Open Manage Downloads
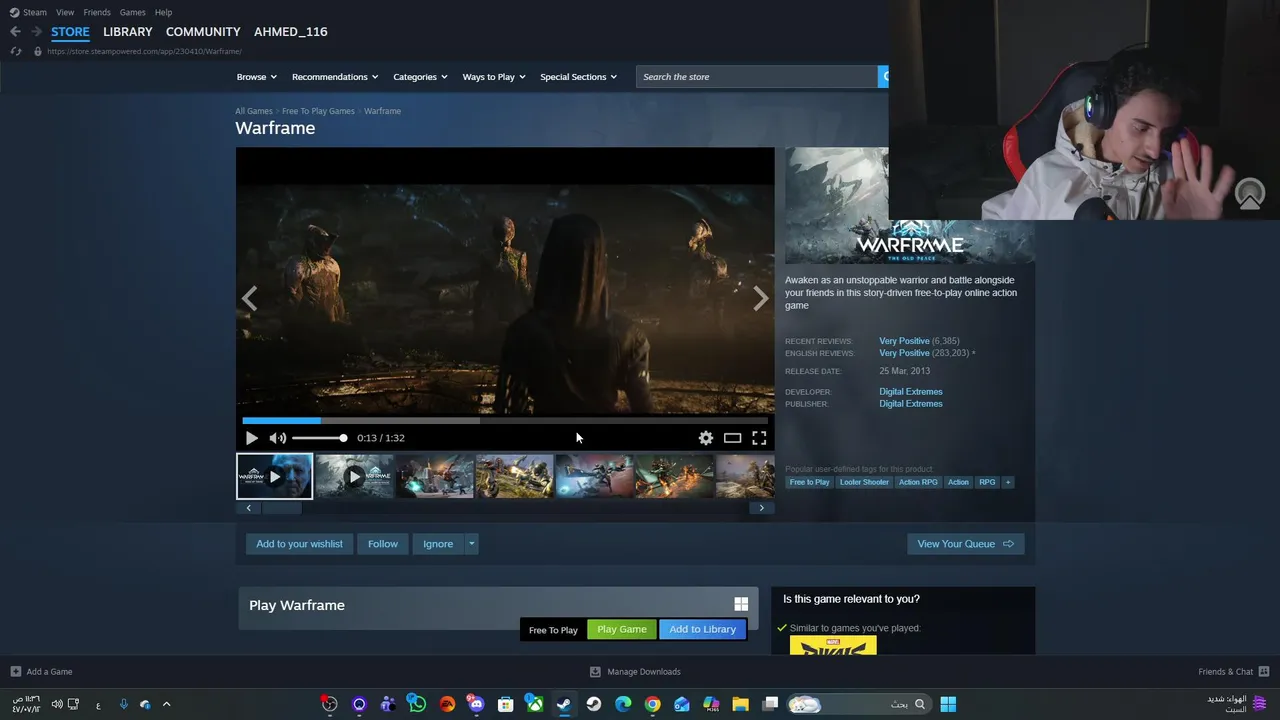 (635, 672)
